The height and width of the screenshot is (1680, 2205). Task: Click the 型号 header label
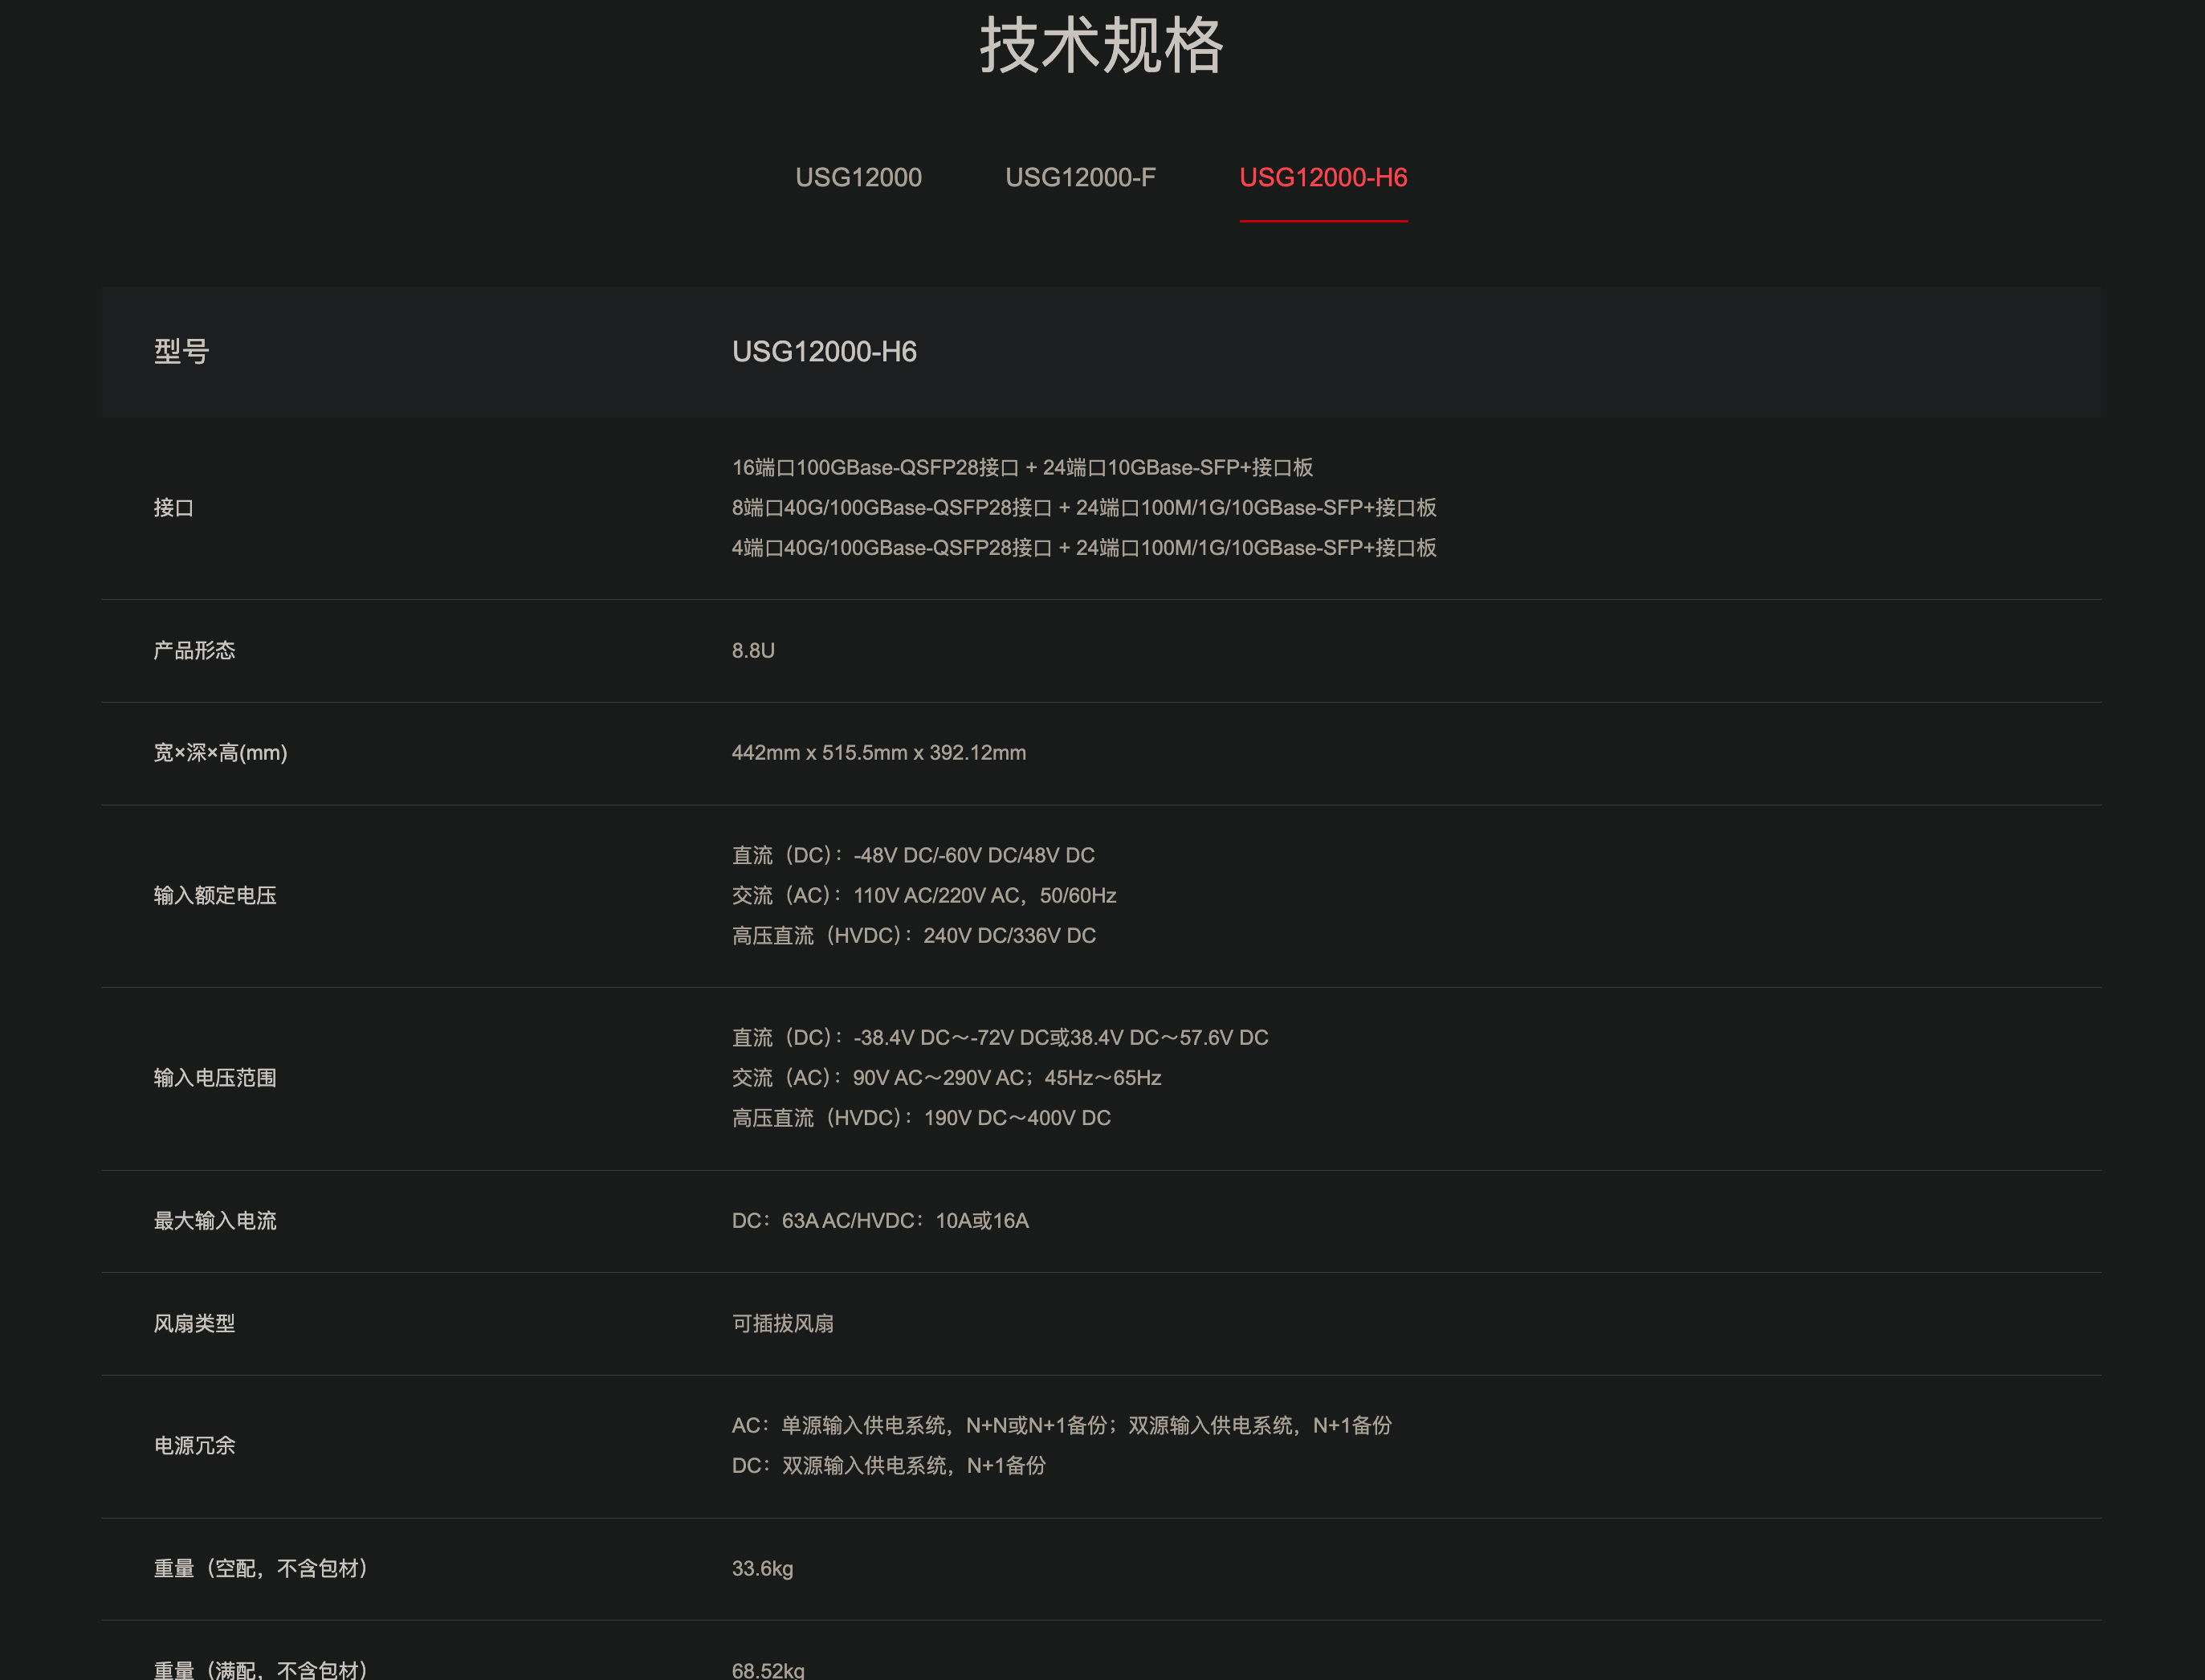point(181,351)
